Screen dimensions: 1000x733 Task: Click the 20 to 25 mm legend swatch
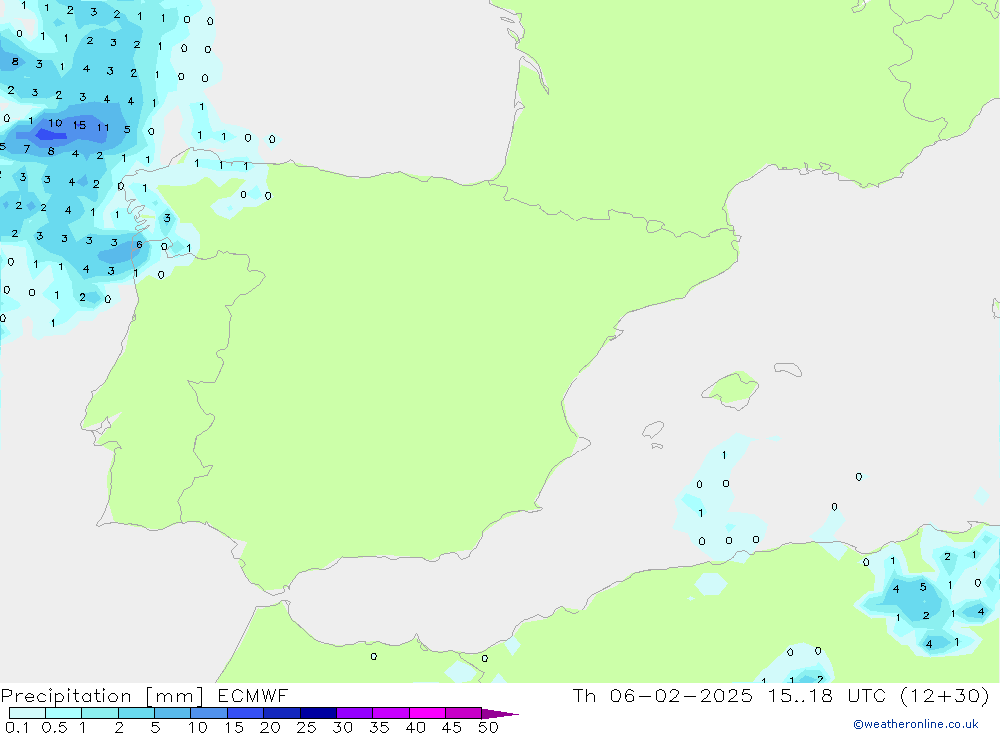tap(282, 713)
